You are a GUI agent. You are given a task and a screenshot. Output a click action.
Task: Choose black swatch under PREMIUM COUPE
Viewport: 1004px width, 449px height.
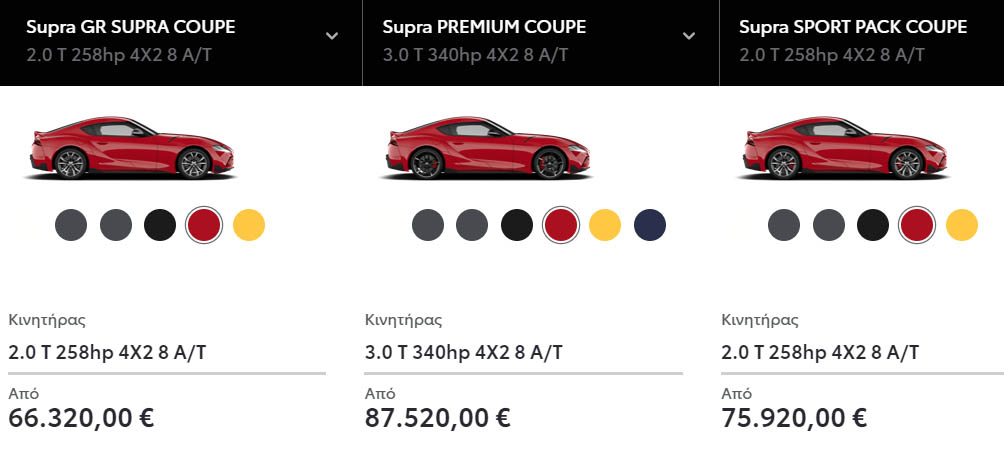click(x=517, y=225)
